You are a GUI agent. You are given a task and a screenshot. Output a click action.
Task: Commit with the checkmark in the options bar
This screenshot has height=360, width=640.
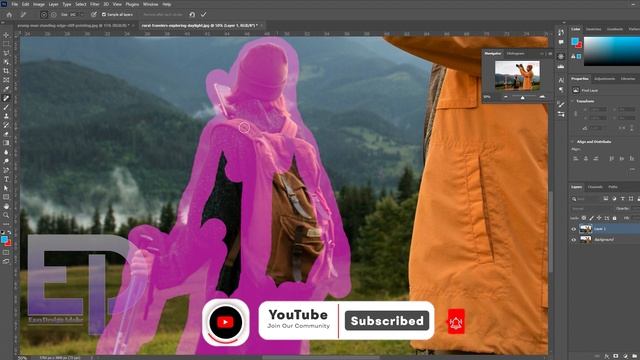pyautogui.click(x=203, y=15)
